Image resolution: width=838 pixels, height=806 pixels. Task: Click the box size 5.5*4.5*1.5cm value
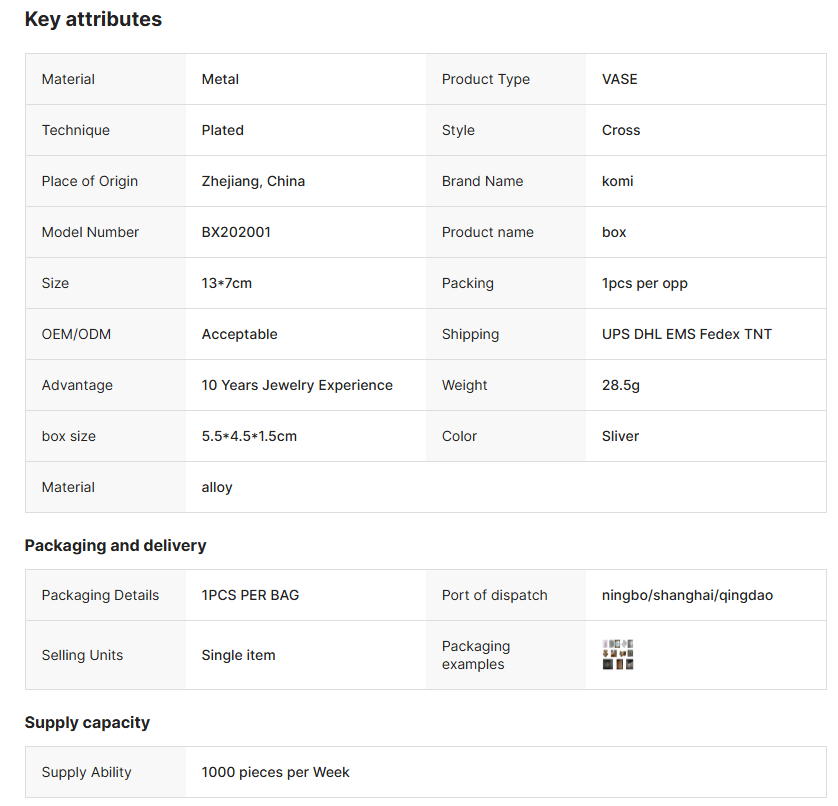249,436
